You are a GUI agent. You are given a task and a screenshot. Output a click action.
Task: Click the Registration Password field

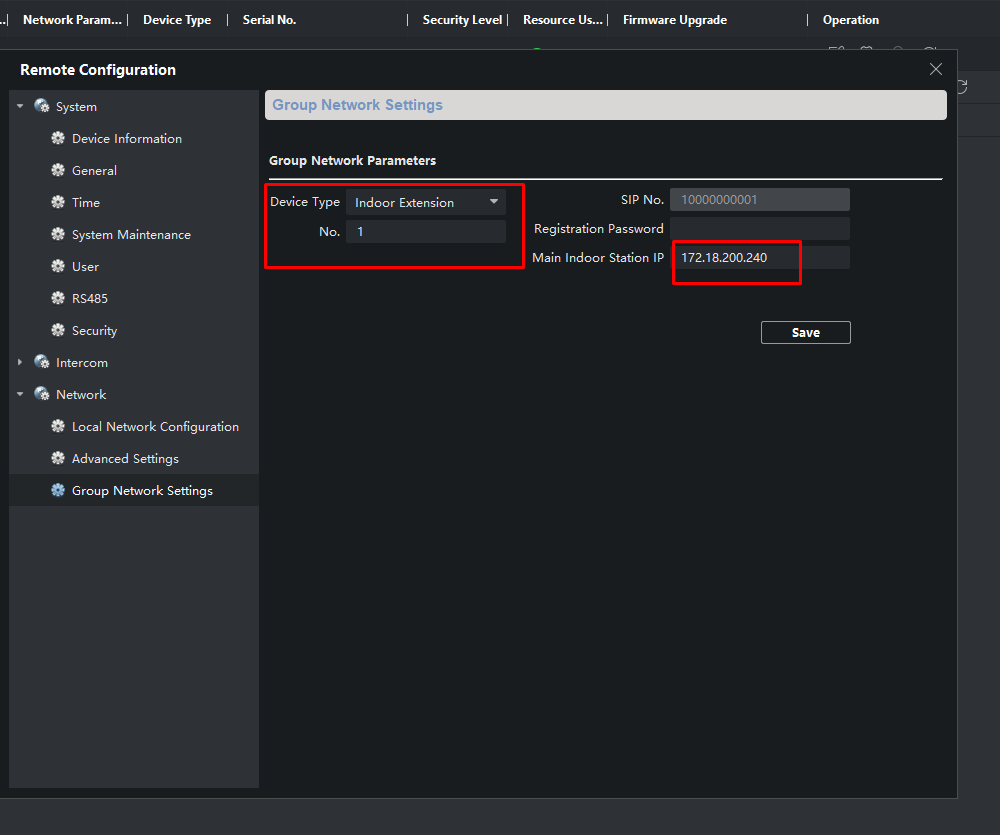(x=760, y=228)
